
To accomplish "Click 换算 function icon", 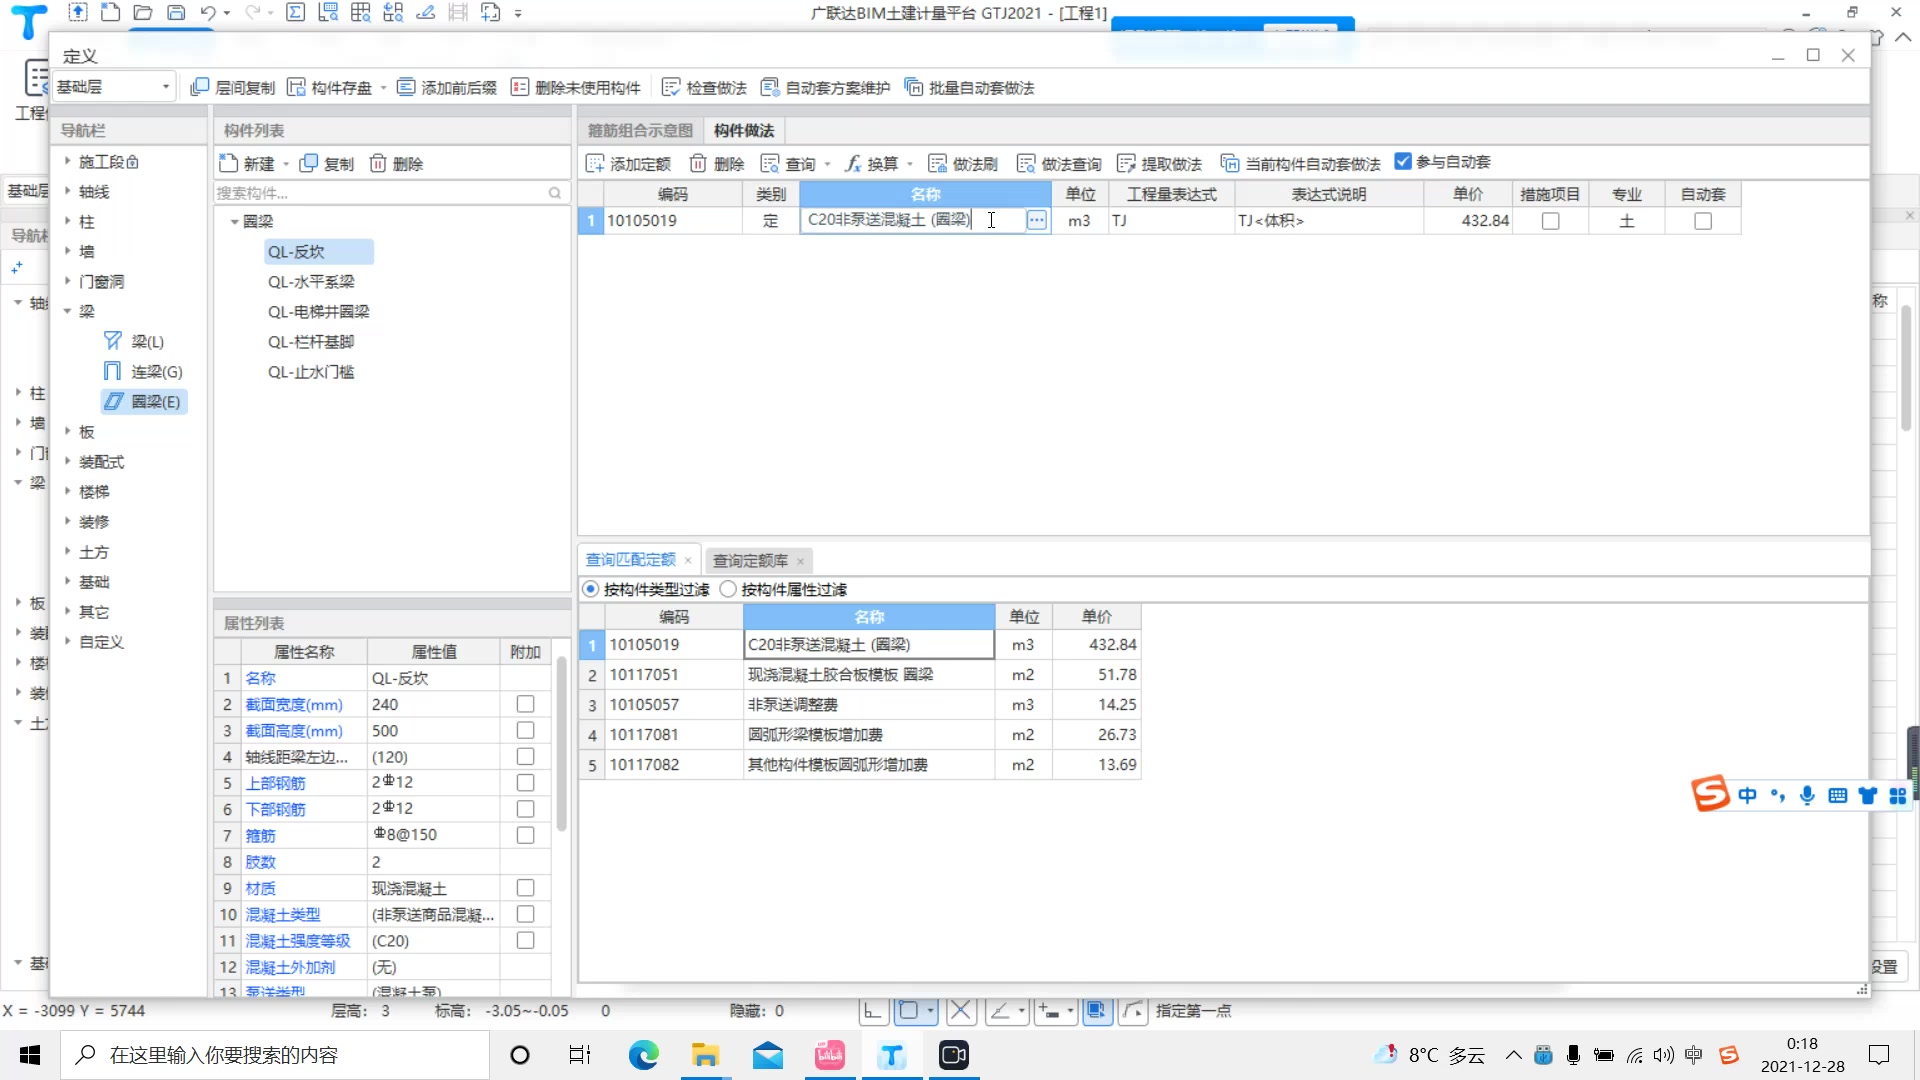I will [852, 163].
